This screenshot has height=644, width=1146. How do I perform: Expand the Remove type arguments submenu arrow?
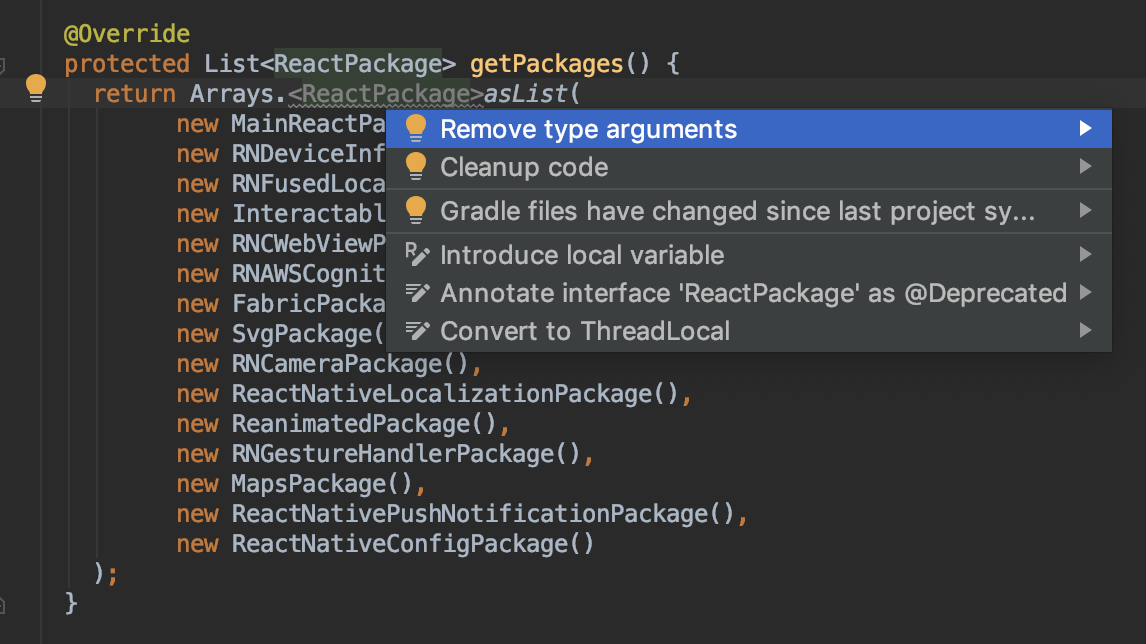coord(1085,129)
